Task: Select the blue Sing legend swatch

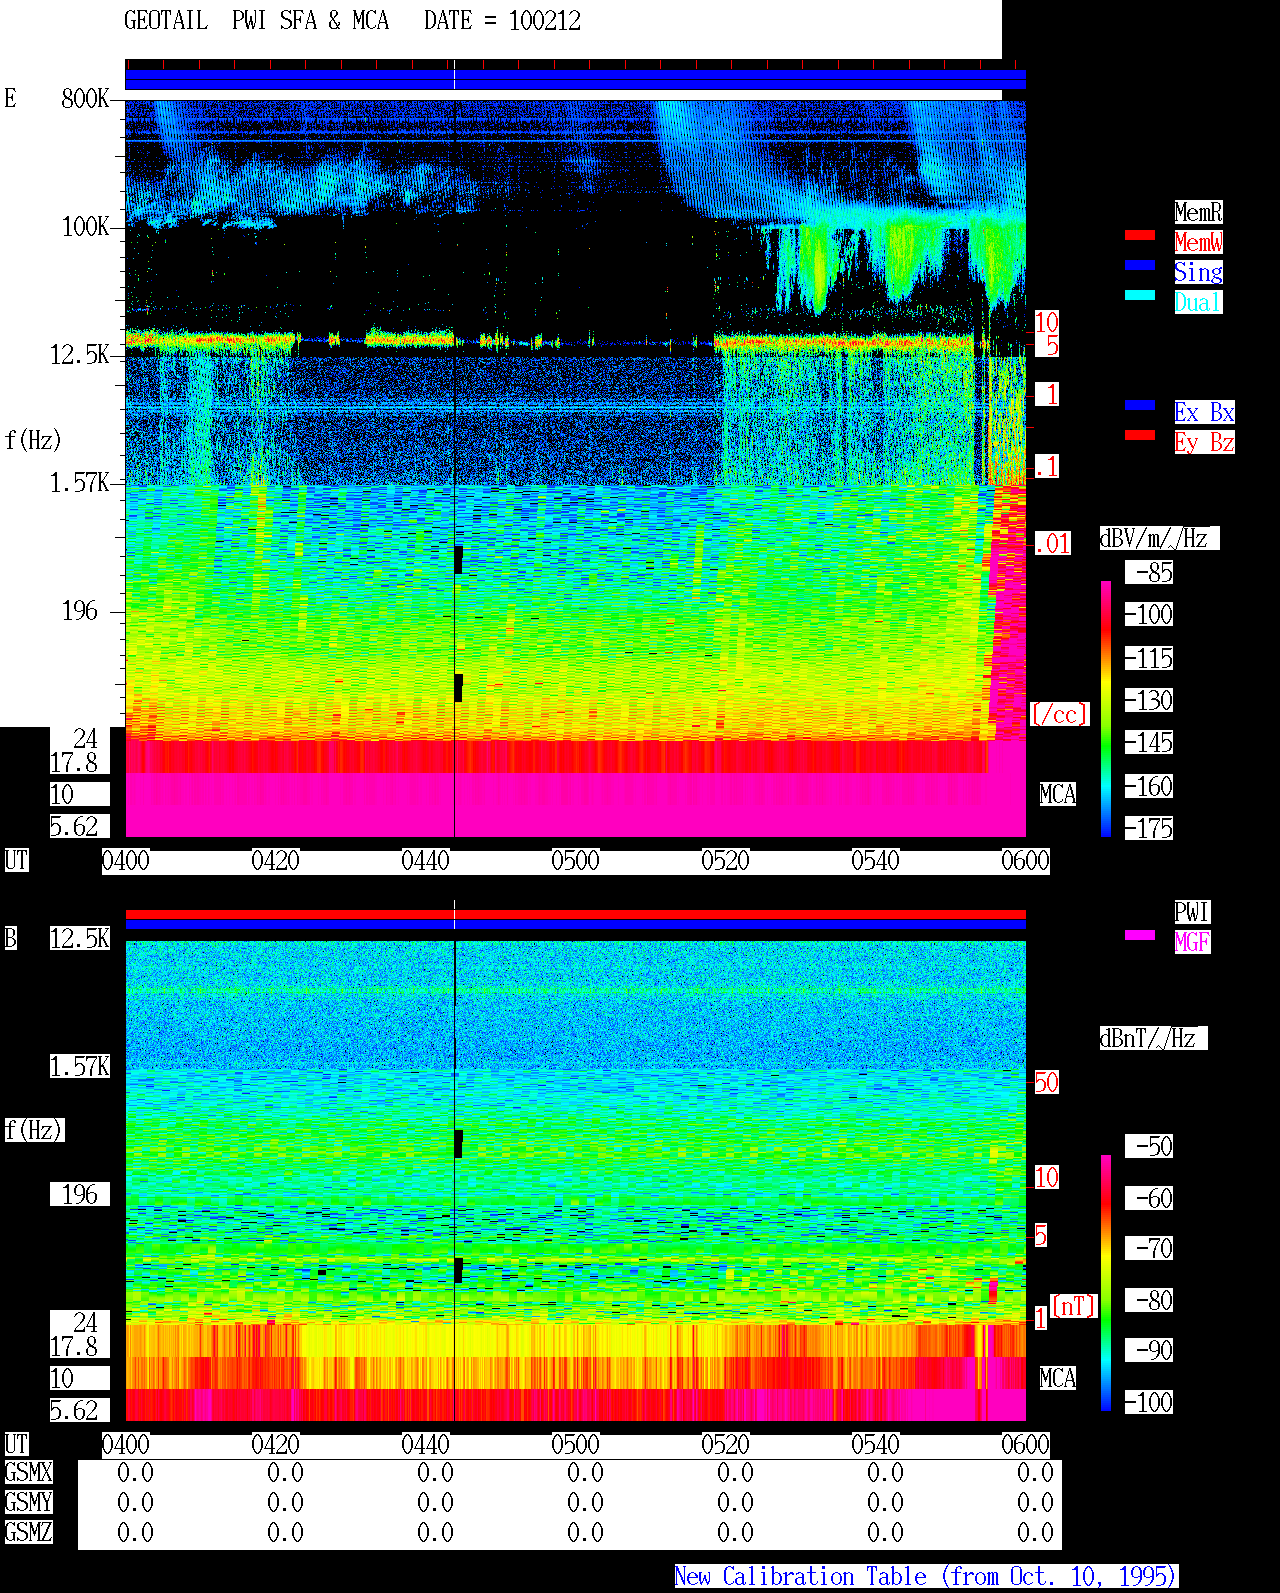Action: (x=1140, y=265)
